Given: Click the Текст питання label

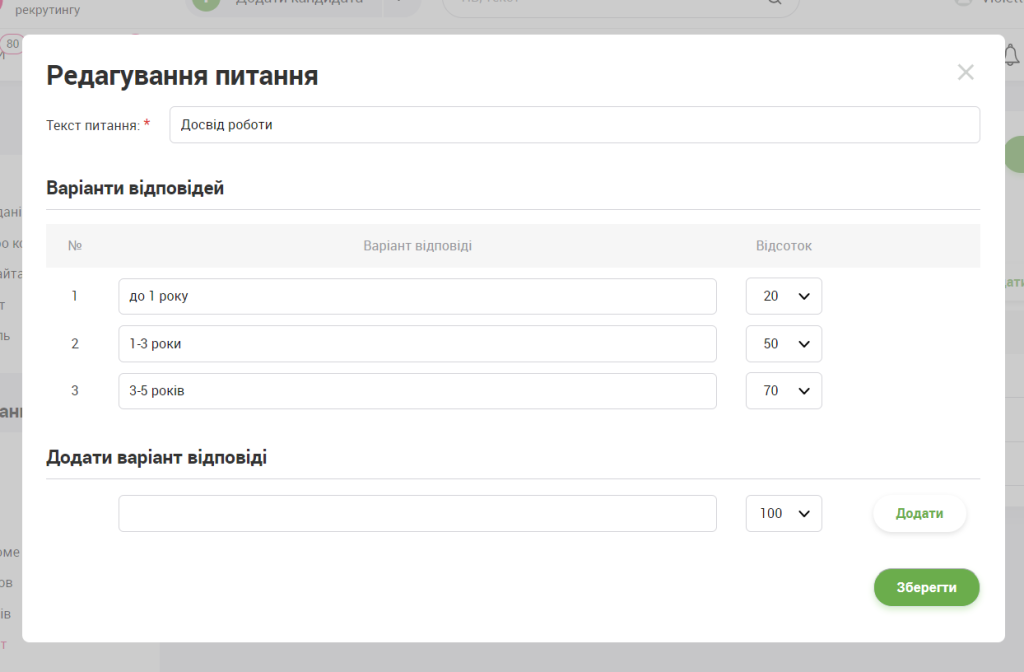Looking at the screenshot, I should pos(93,125).
